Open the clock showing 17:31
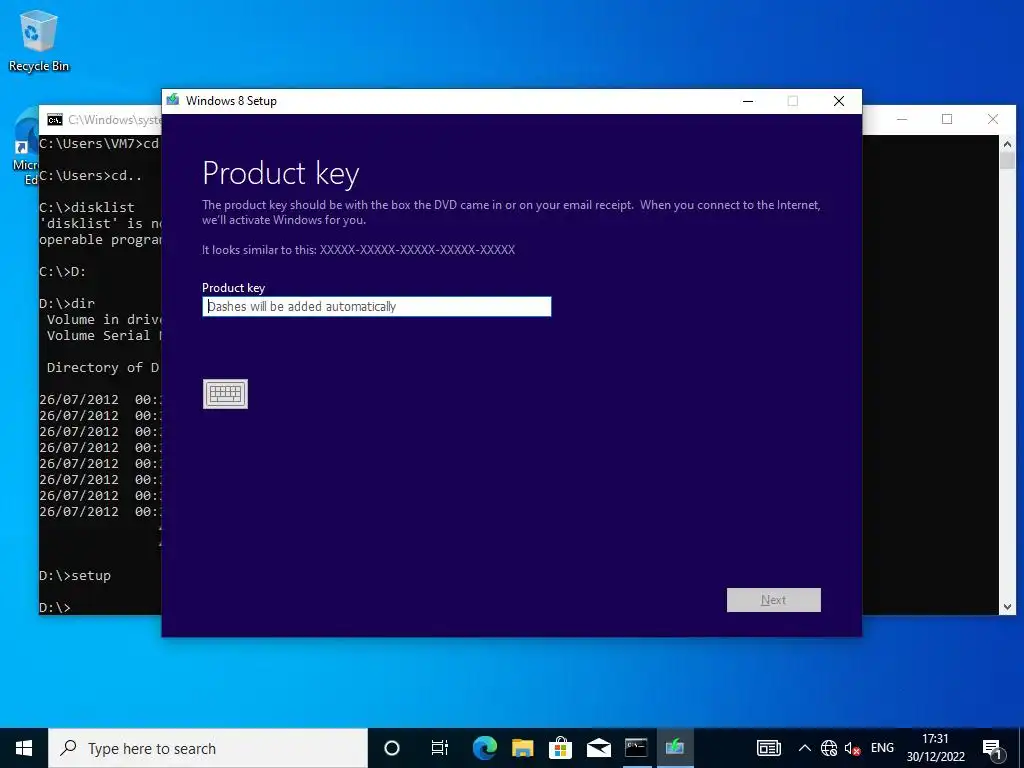The image size is (1024, 768). 935,748
